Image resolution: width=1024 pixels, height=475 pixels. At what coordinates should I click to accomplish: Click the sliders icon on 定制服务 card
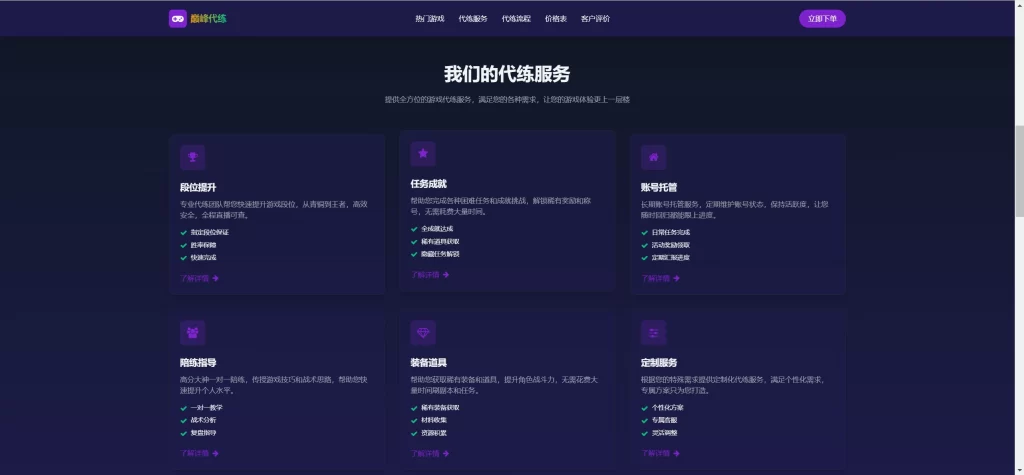tap(654, 333)
